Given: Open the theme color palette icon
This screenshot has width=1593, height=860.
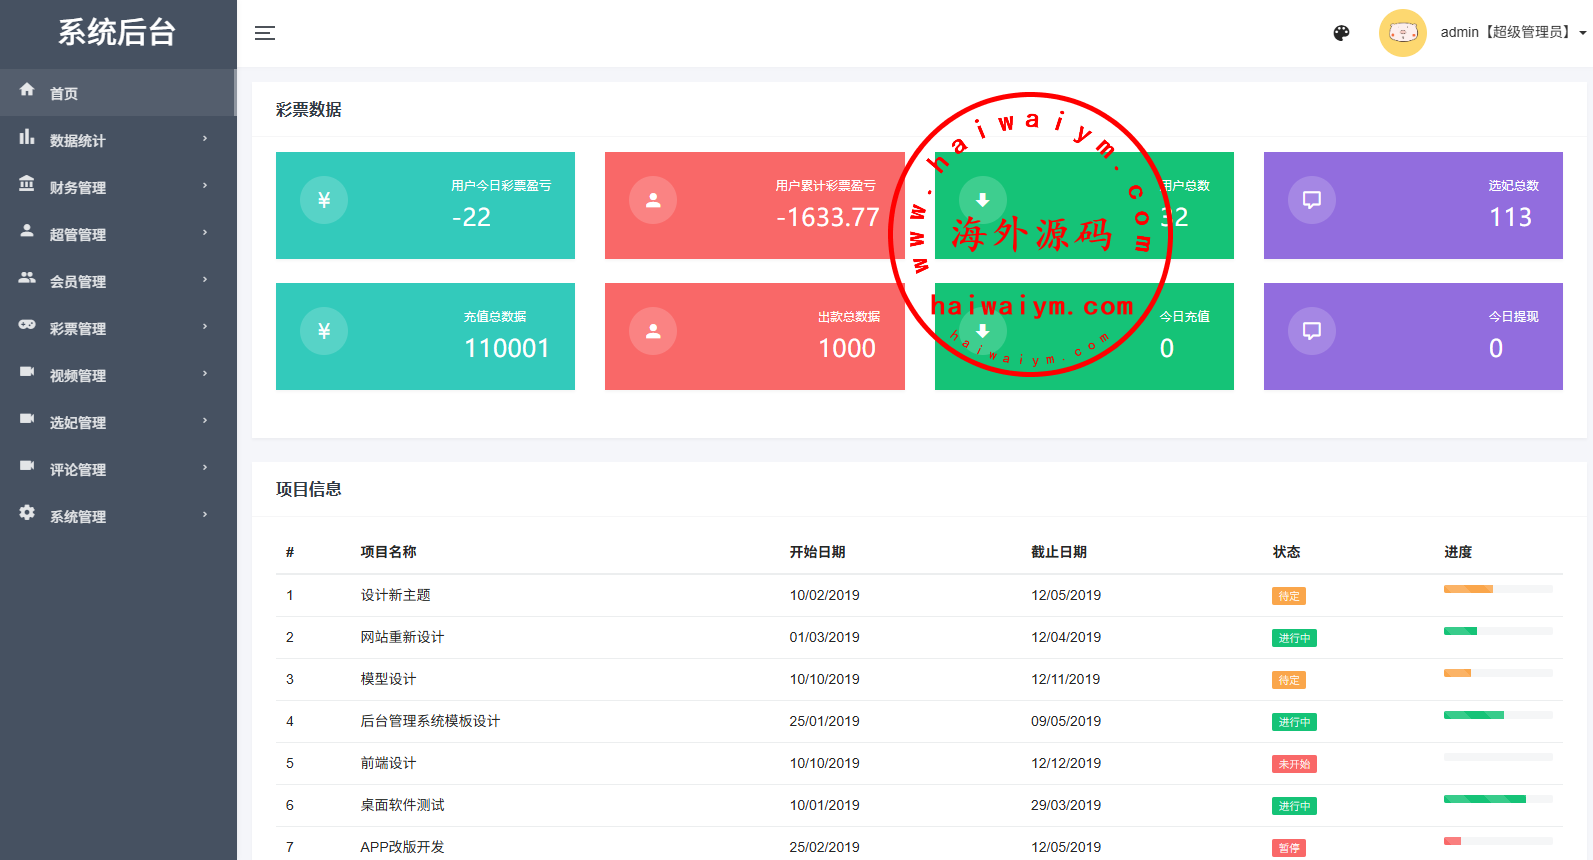Looking at the screenshot, I should [1341, 33].
